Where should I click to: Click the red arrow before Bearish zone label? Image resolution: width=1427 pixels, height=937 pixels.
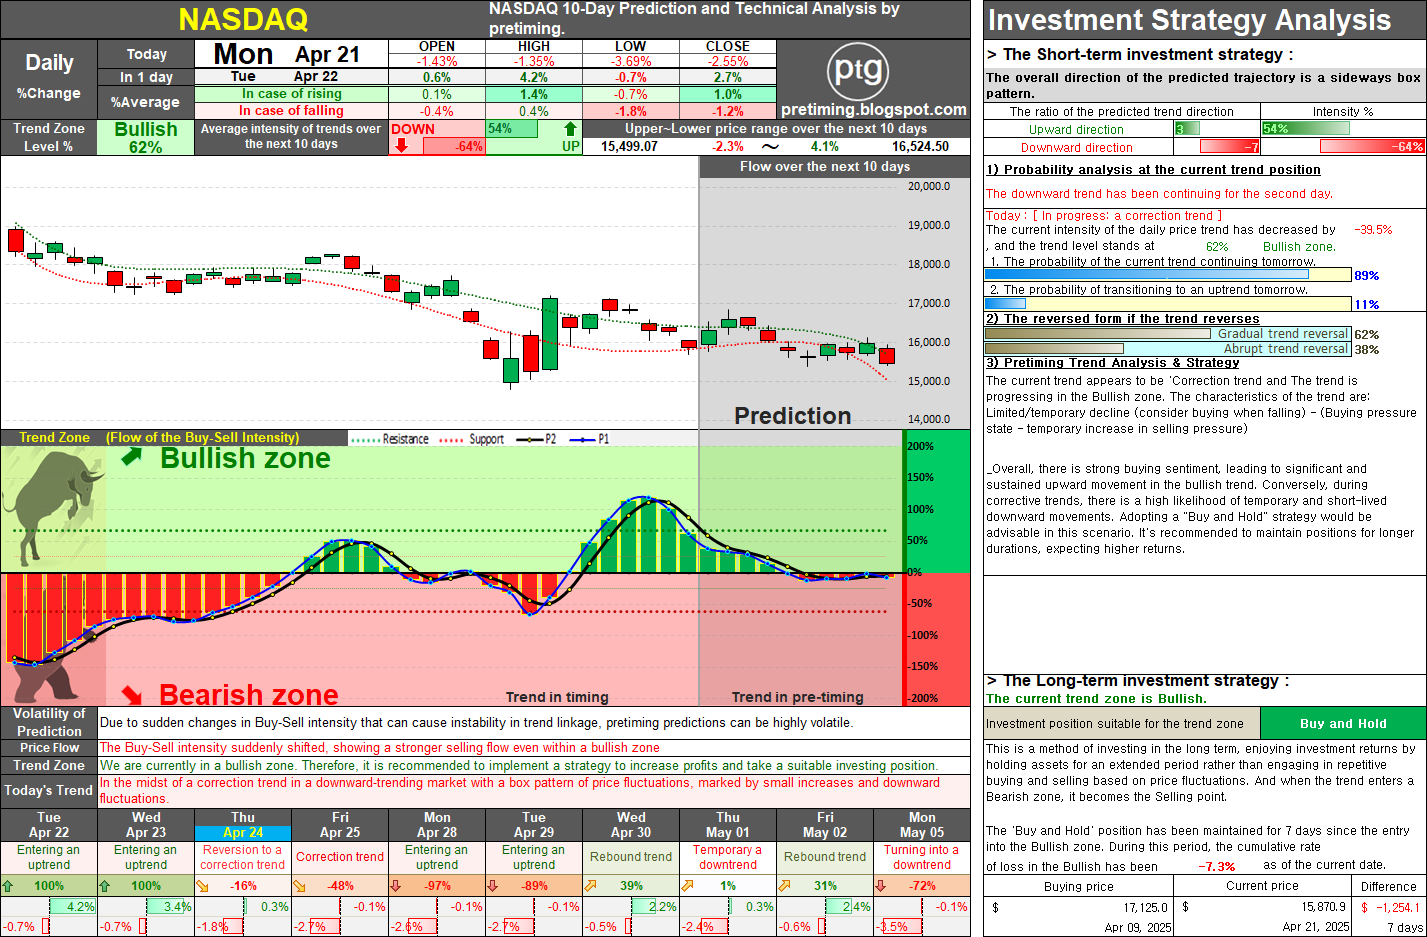[x=132, y=694]
